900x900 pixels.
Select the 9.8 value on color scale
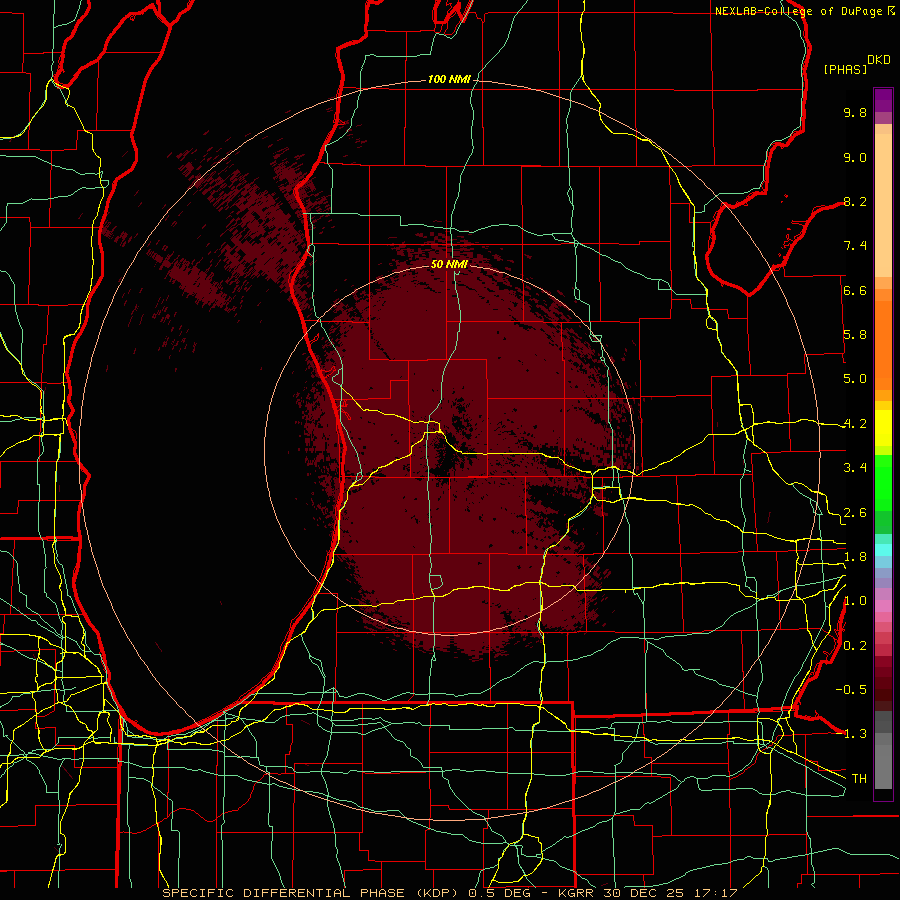pos(855,112)
